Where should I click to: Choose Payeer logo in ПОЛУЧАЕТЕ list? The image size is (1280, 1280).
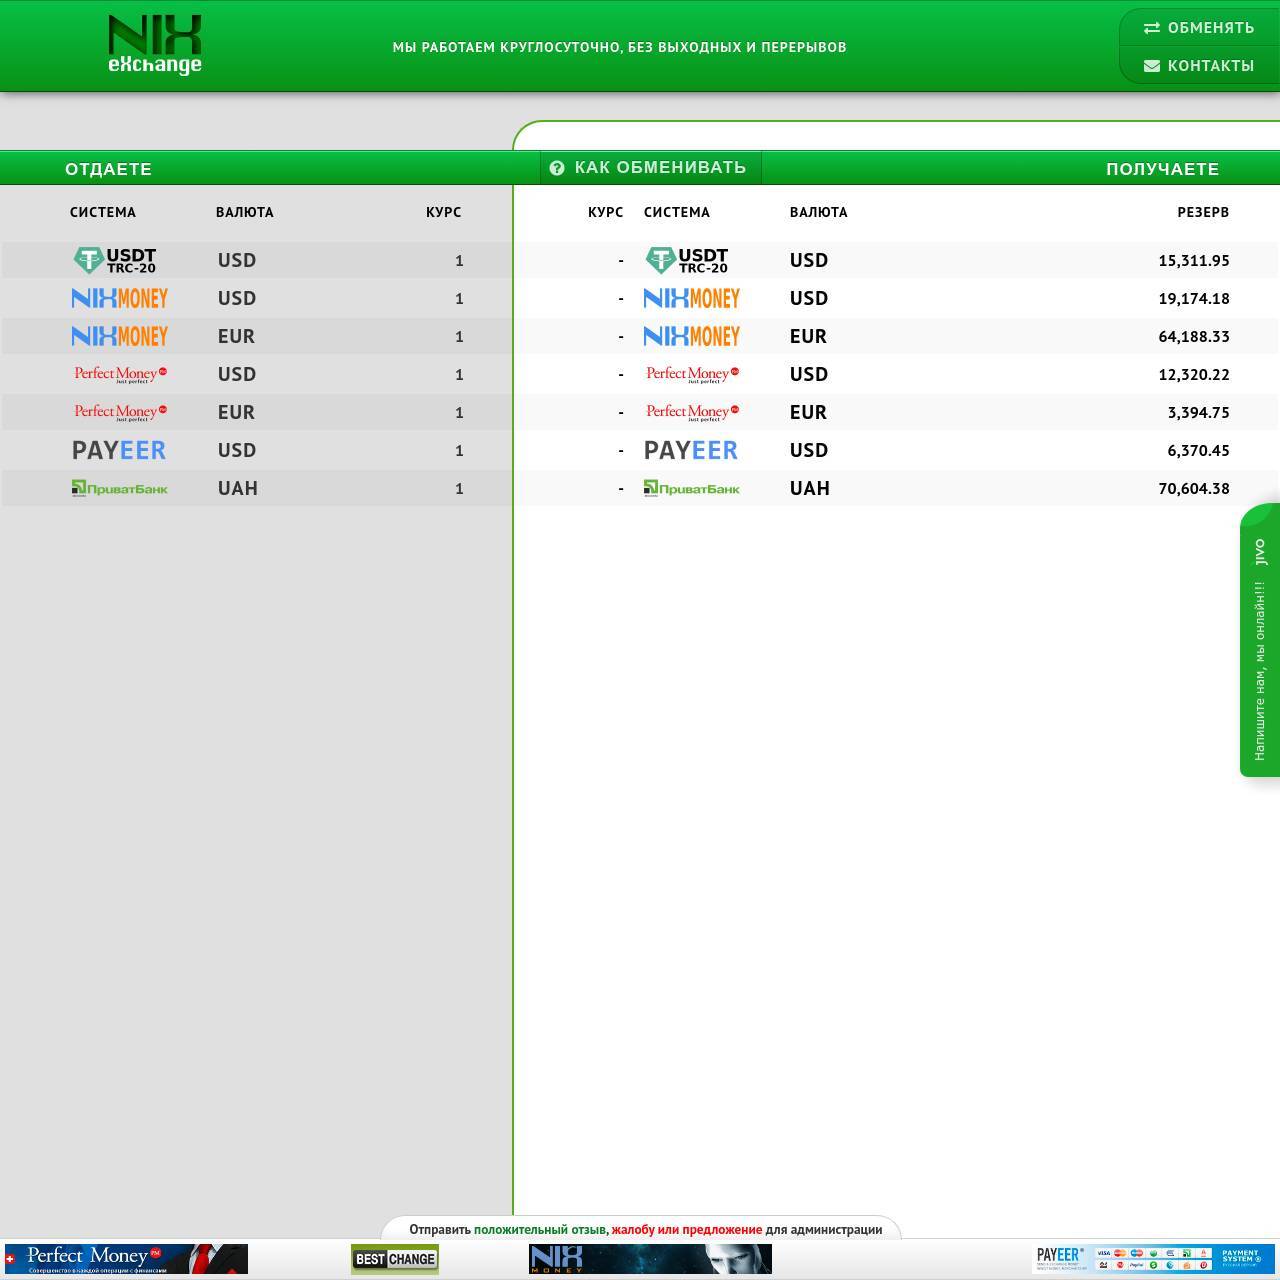[691, 451]
